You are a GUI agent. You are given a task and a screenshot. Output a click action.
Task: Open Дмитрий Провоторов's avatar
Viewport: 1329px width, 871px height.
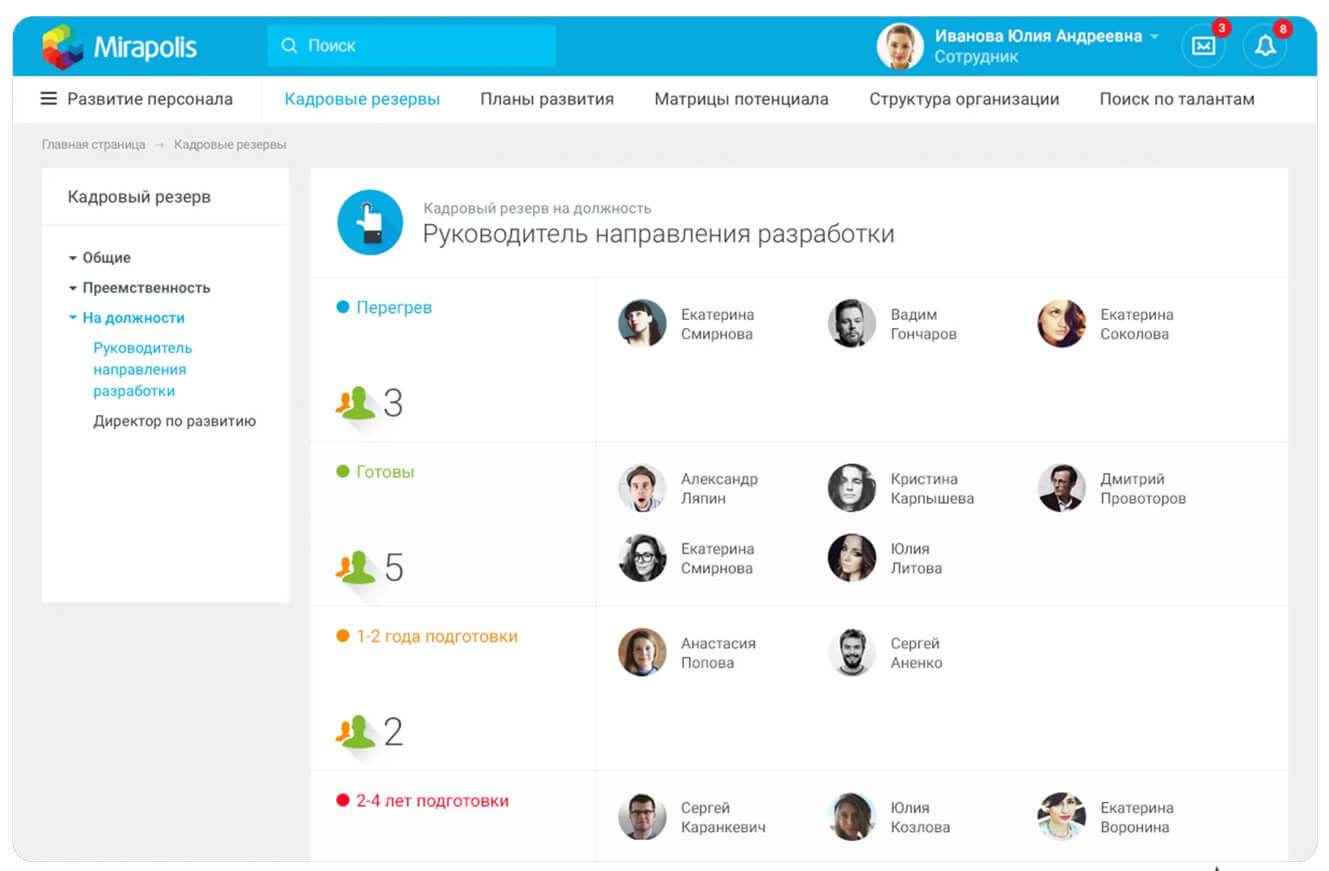pos(1062,488)
